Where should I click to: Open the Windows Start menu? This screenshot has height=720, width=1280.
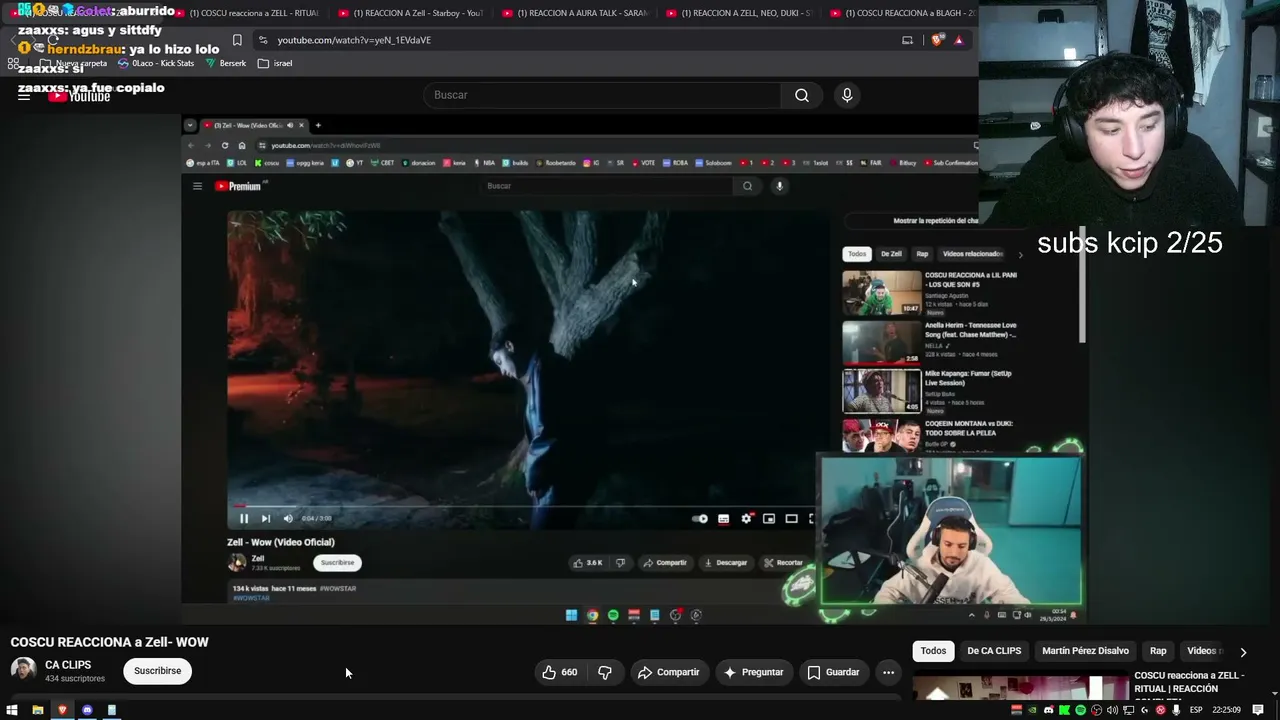pyautogui.click(x=12, y=710)
